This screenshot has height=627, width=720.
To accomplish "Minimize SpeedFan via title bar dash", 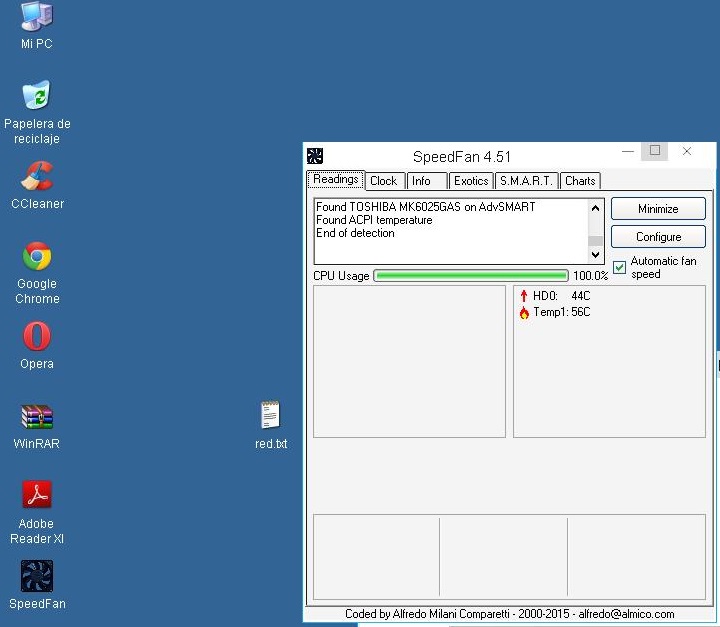I will tap(628, 151).
